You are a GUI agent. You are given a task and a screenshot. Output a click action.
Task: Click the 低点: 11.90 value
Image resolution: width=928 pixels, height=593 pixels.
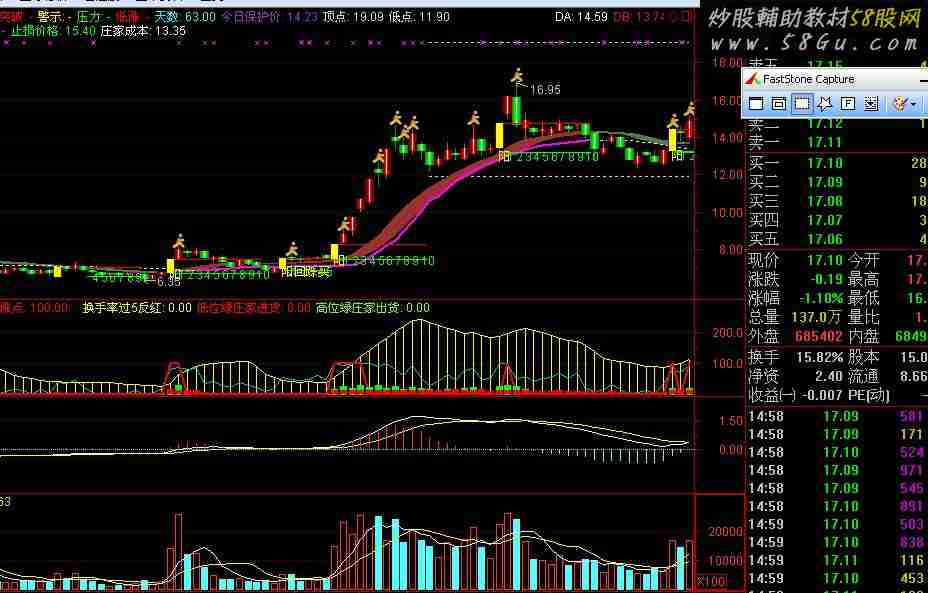click(419, 17)
